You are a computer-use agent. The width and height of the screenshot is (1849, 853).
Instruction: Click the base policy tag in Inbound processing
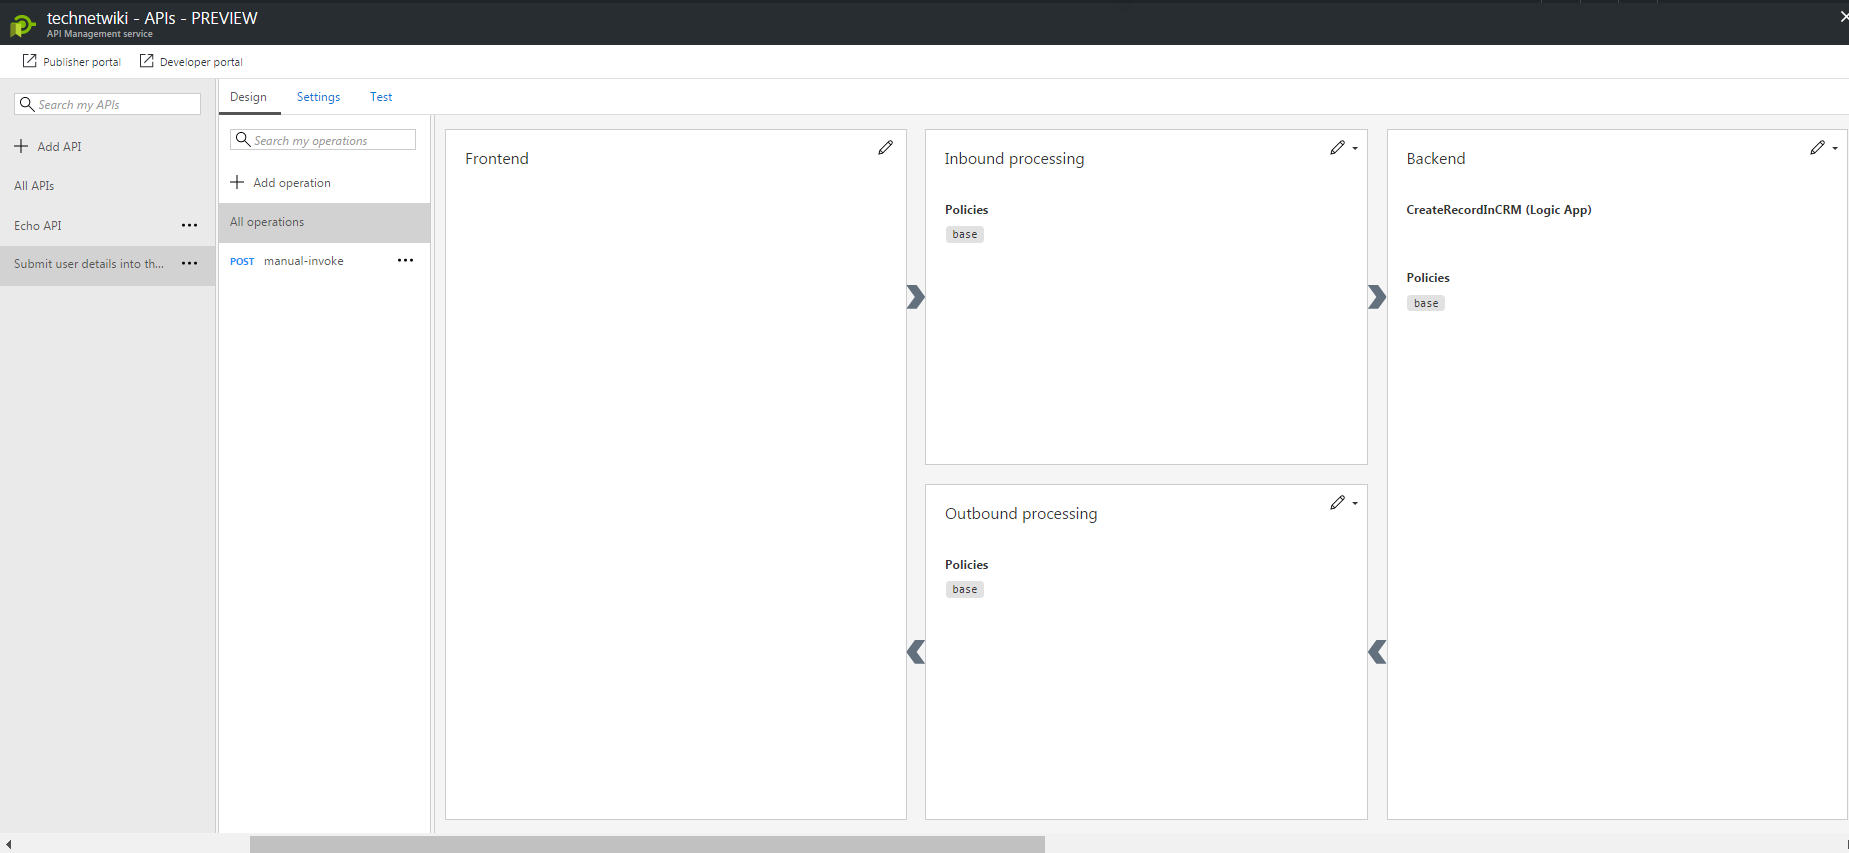pos(965,234)
